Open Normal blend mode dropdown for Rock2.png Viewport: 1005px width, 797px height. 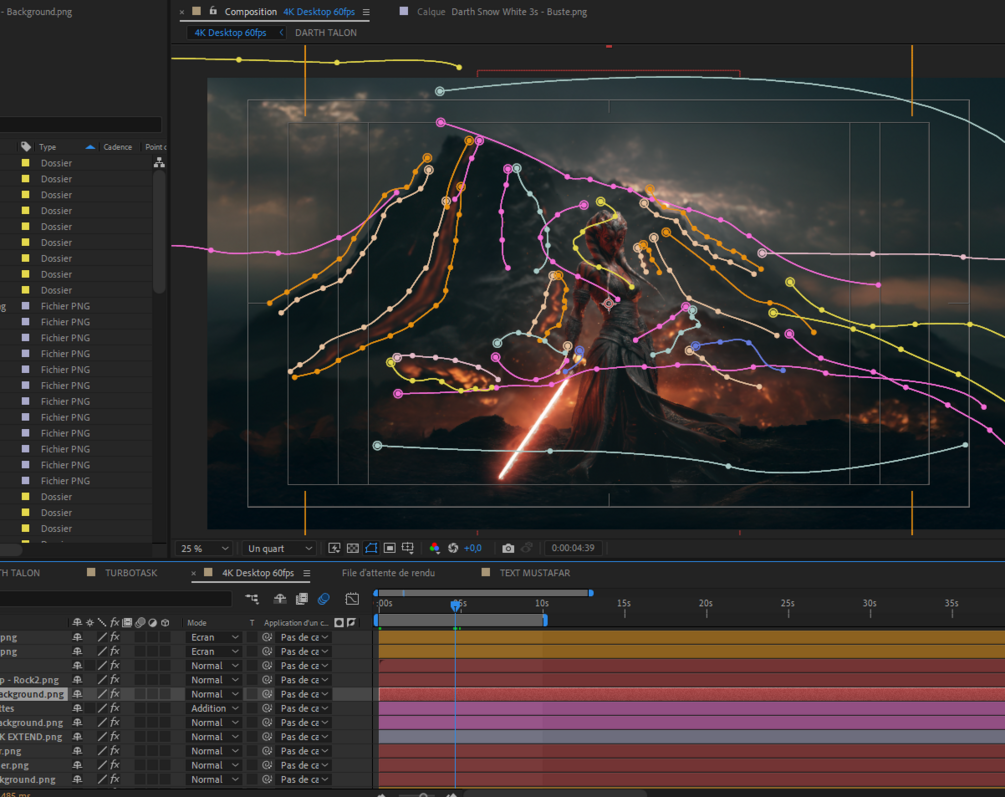coord(214,680)
